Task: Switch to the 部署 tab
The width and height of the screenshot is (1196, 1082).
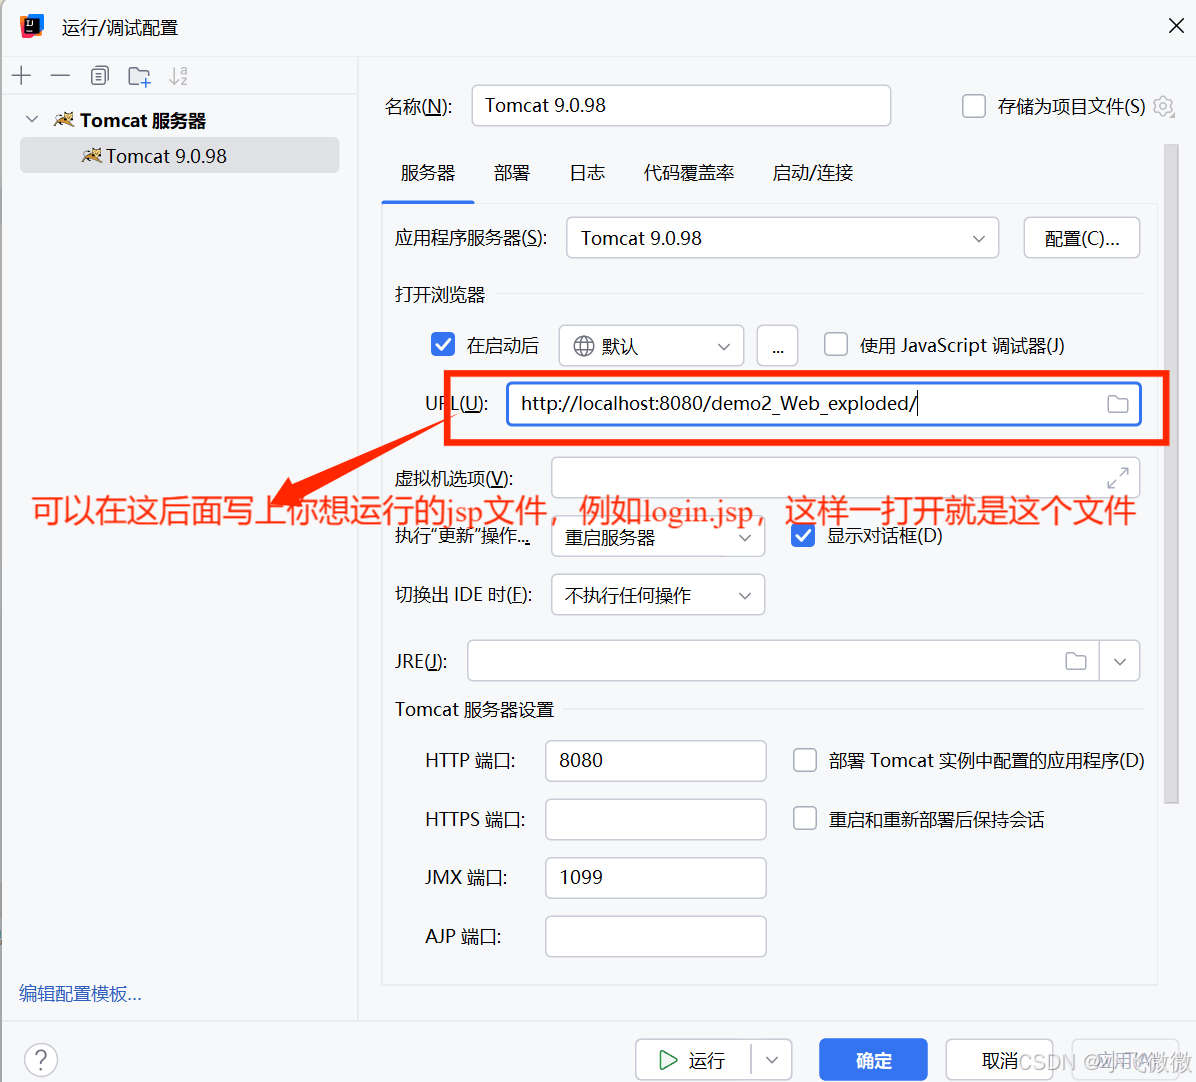Action: click(512, 173)
